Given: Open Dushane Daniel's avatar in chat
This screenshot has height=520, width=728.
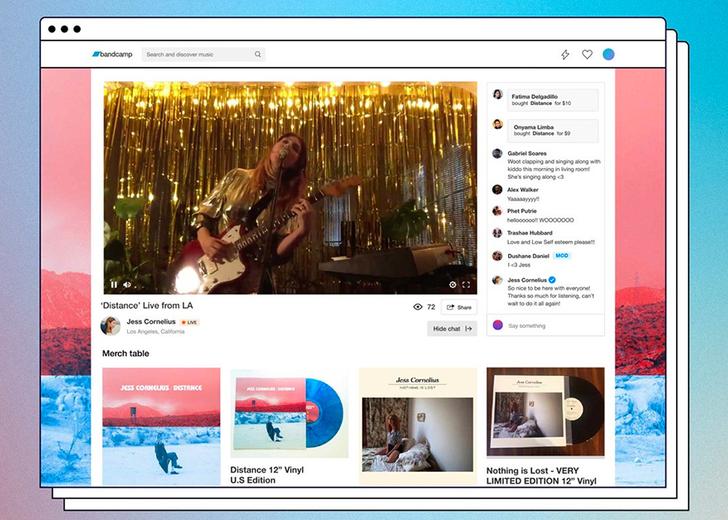Looking at the screenshot, I should point(497,256).
